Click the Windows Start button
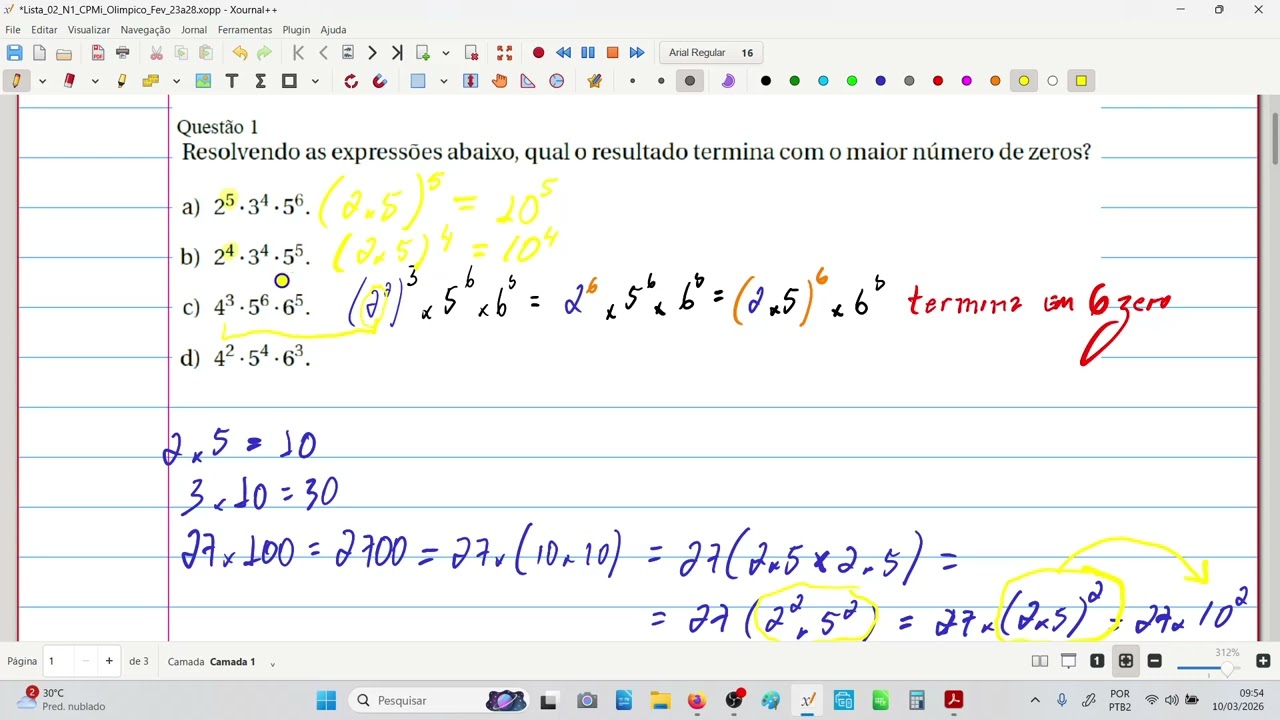 pyautogui.click(x=326, y=700)
